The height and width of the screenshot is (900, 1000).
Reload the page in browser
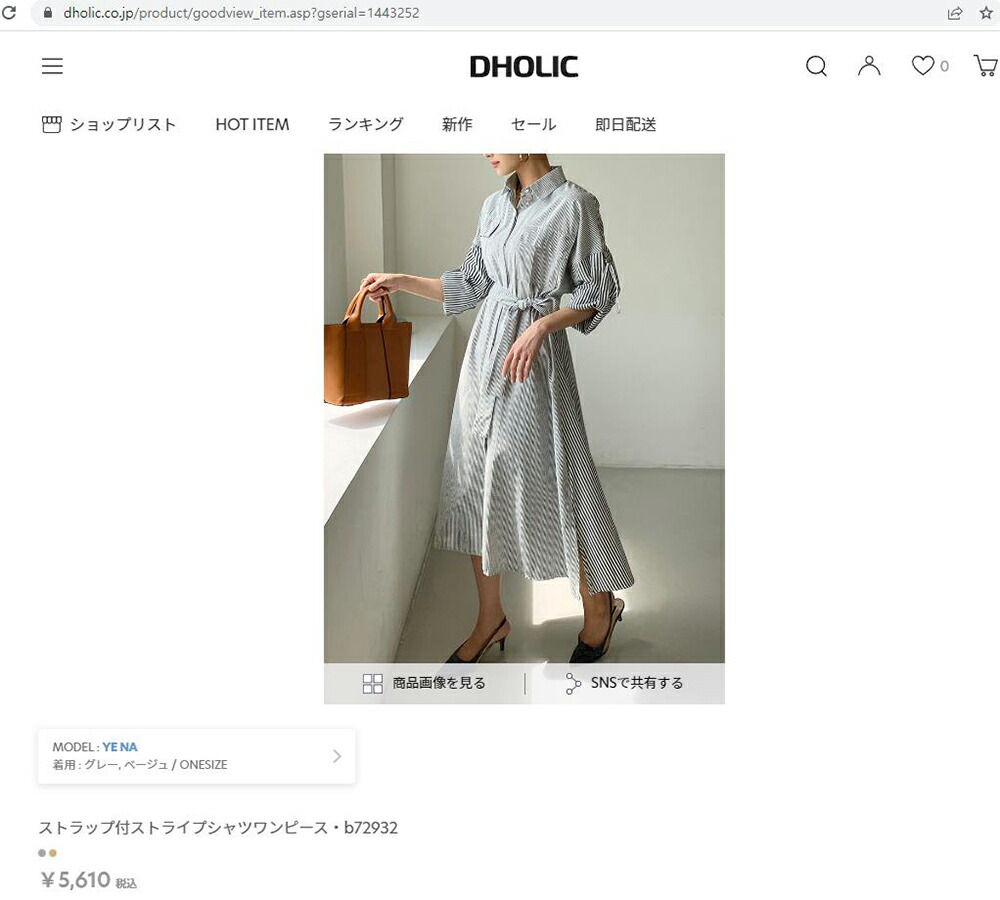pos(9,12)
